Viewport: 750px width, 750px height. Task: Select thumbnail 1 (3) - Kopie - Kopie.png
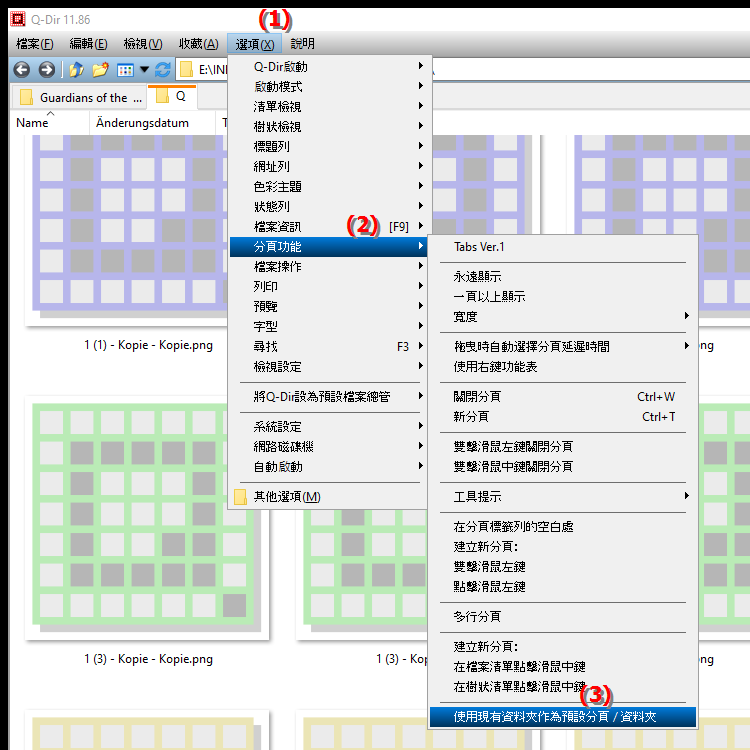tap(147, 531)
